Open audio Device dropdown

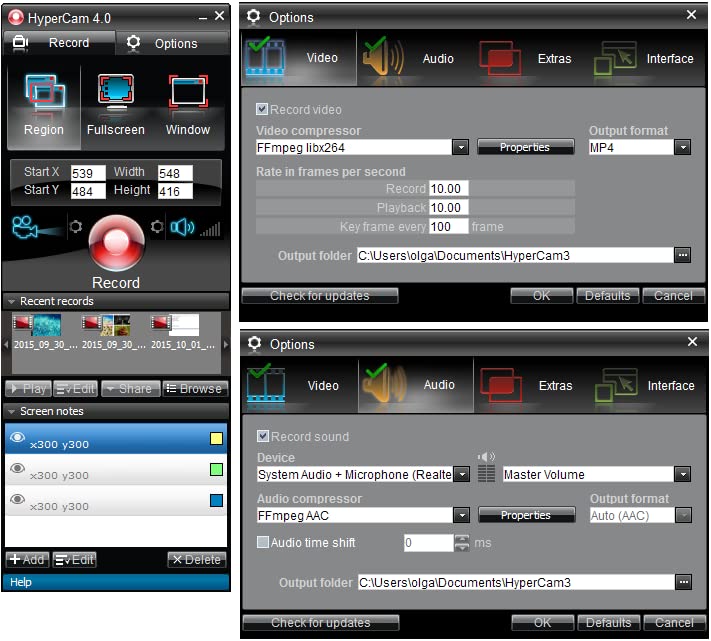[462, 475]
